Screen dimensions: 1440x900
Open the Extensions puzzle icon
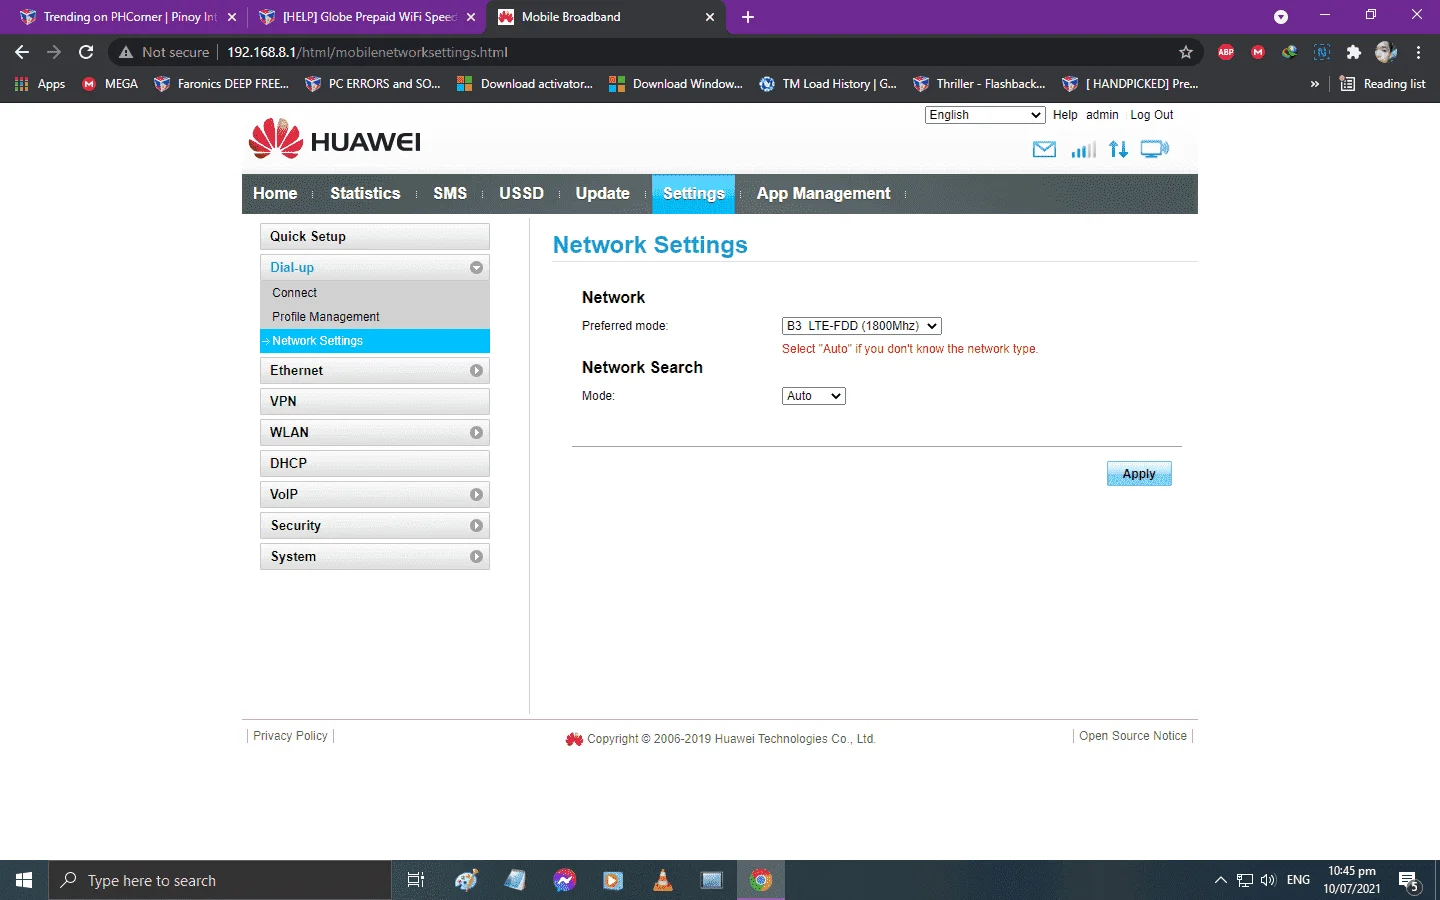click(x=1354, y=52)
